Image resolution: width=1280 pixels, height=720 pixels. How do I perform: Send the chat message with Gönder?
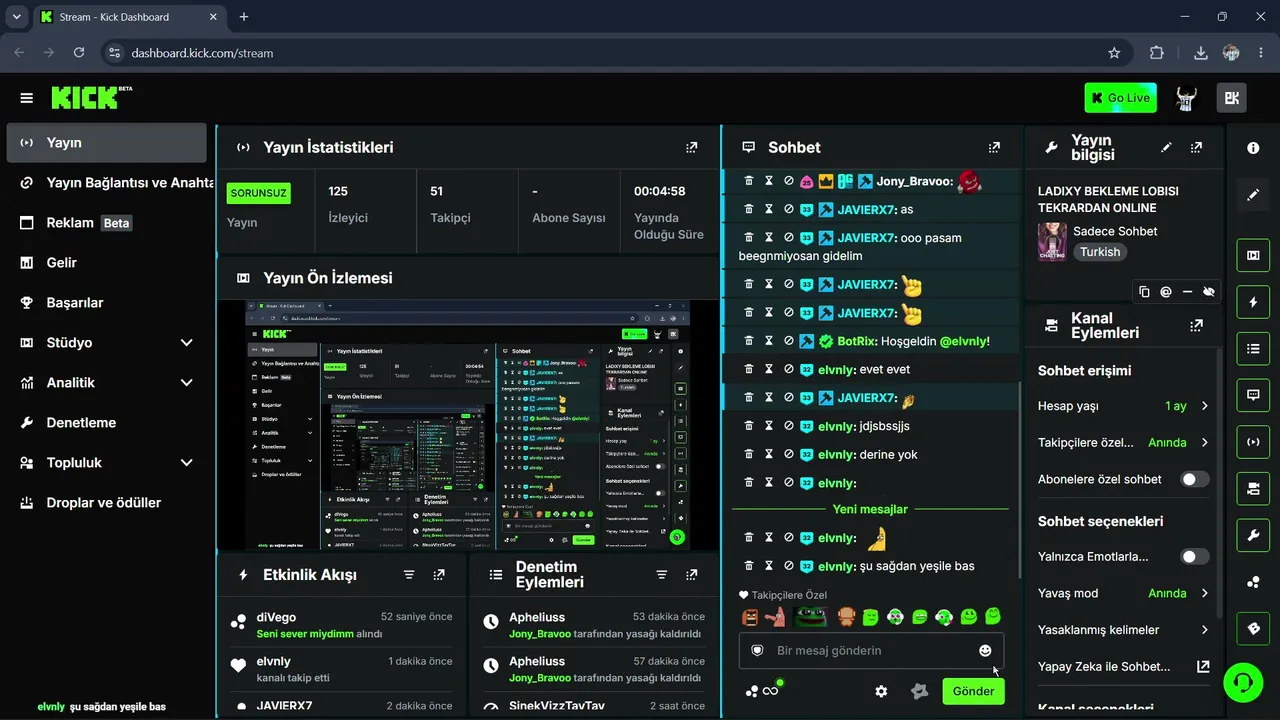(973, 691)
